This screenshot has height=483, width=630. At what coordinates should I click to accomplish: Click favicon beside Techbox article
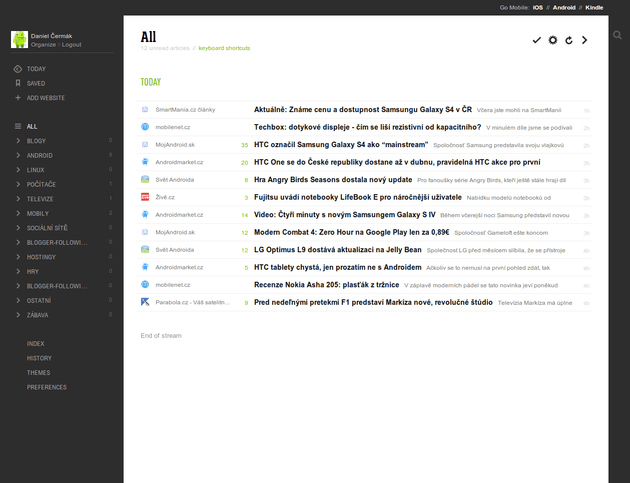(x=145, y=127)
